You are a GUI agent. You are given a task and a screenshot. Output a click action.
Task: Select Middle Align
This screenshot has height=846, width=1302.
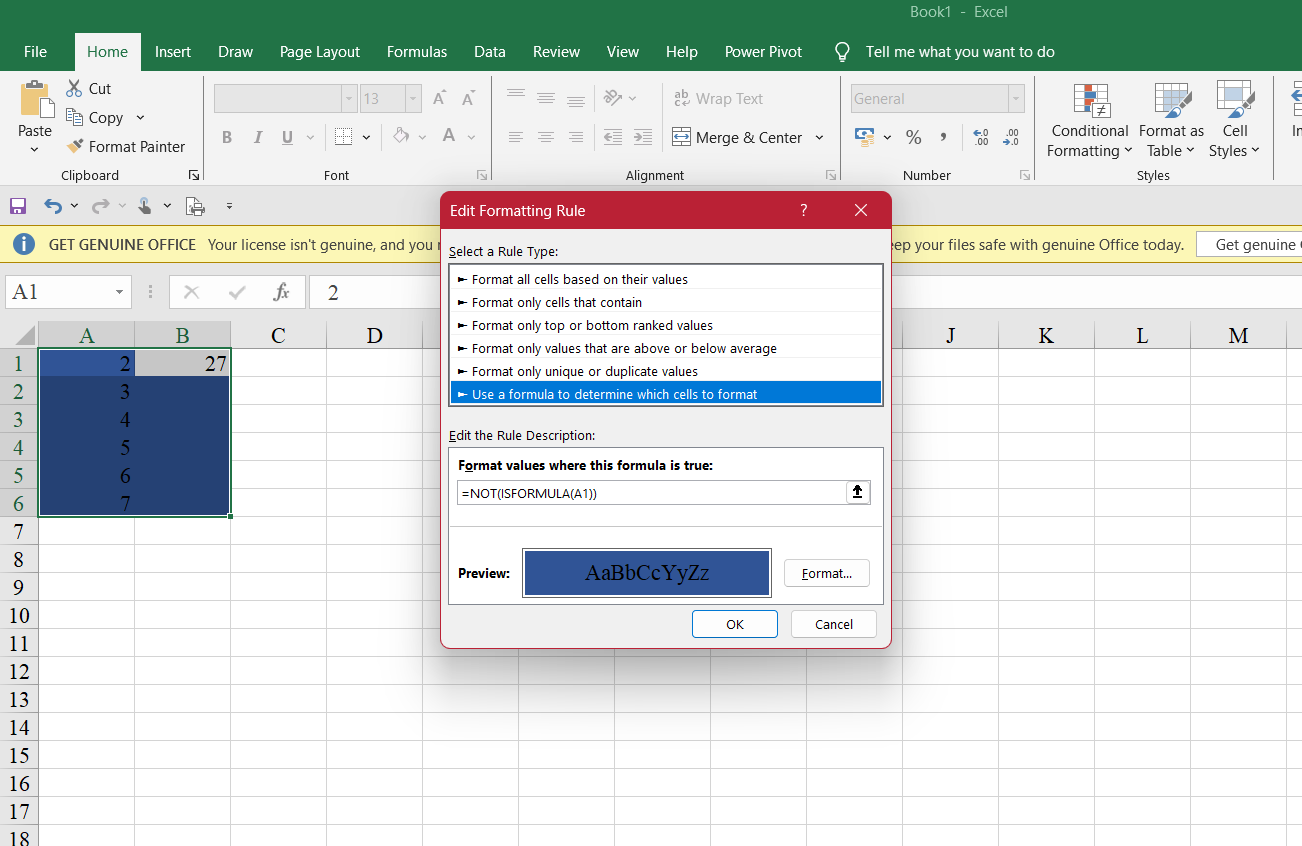tap(546, 98)
